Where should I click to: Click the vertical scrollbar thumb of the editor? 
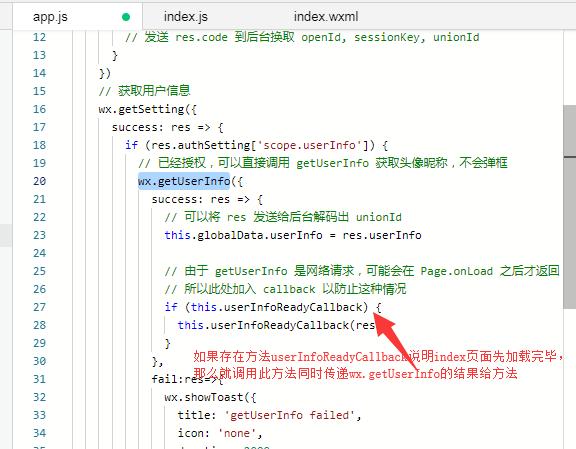[x=569, y=207]
